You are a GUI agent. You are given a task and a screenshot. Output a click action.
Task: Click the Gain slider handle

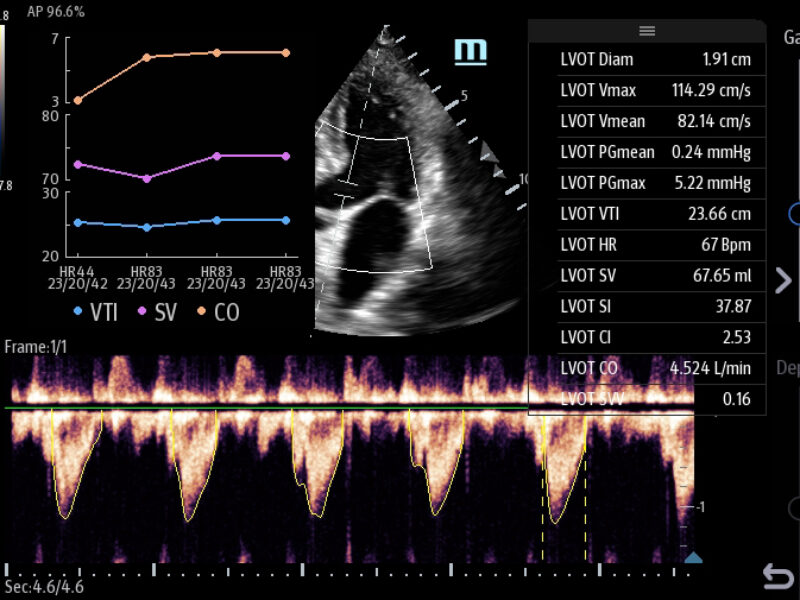795,213
